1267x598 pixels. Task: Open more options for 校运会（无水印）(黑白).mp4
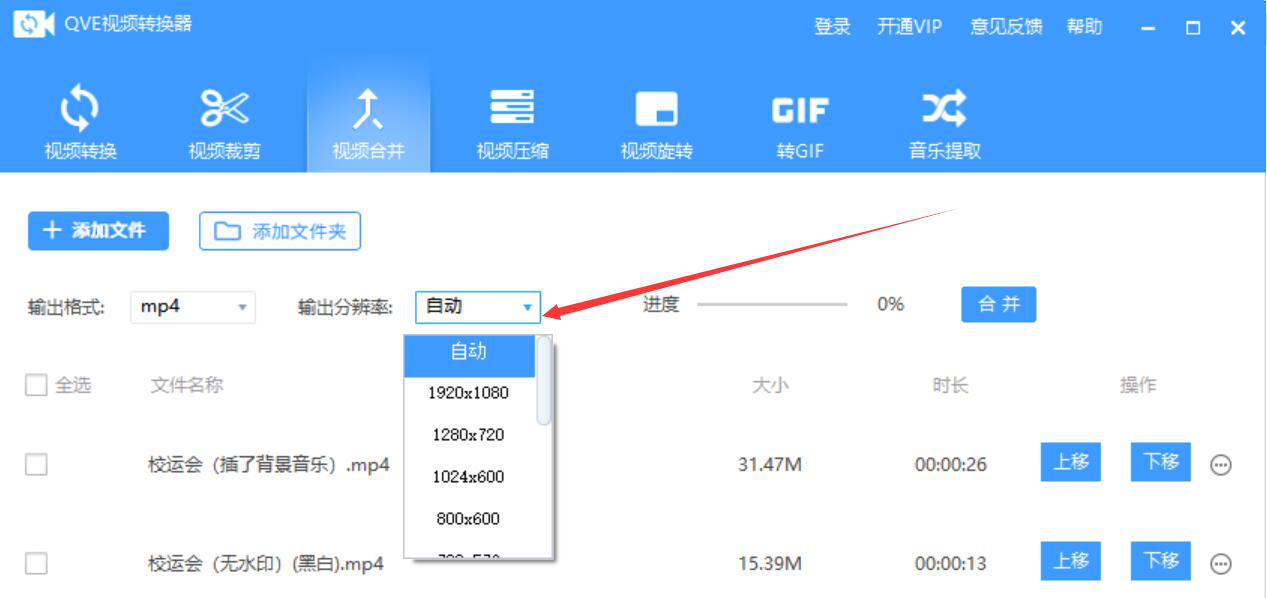(1221, 564)
